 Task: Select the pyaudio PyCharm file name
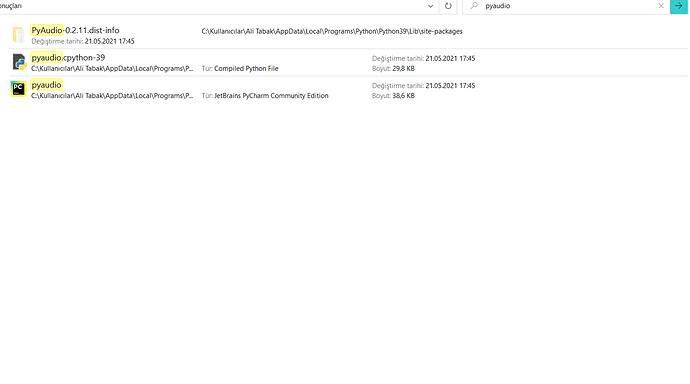(x=46, y=85)
